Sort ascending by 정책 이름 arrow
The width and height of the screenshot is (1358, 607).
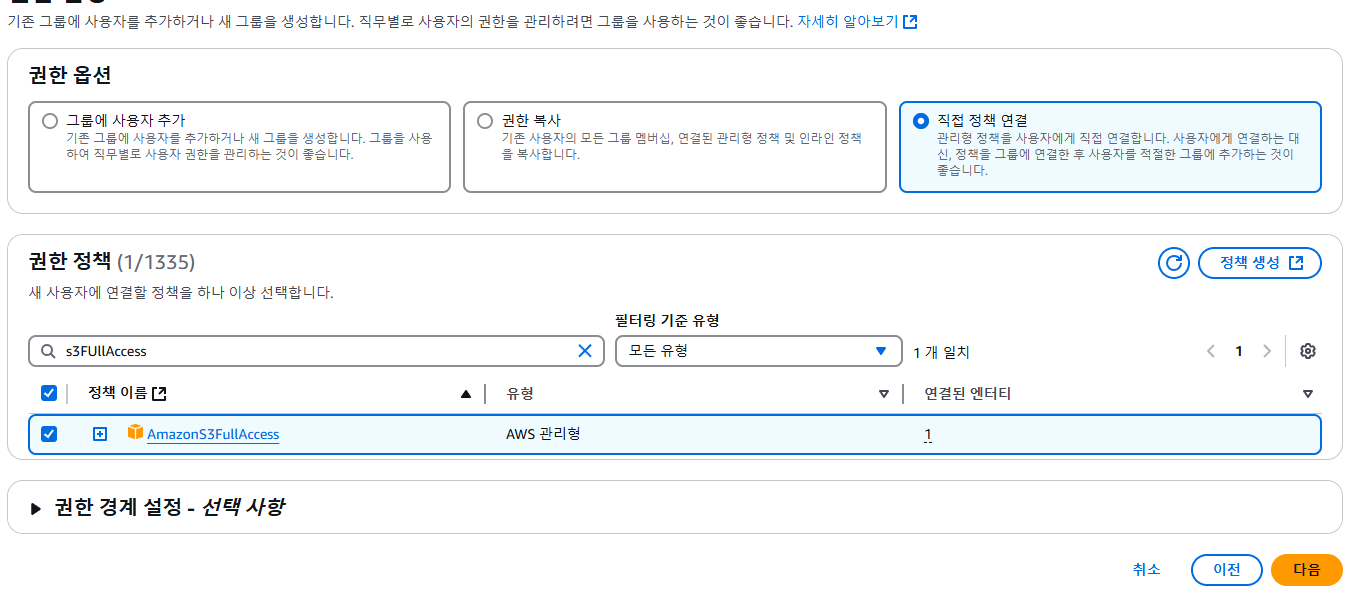(x=465, y=394)
